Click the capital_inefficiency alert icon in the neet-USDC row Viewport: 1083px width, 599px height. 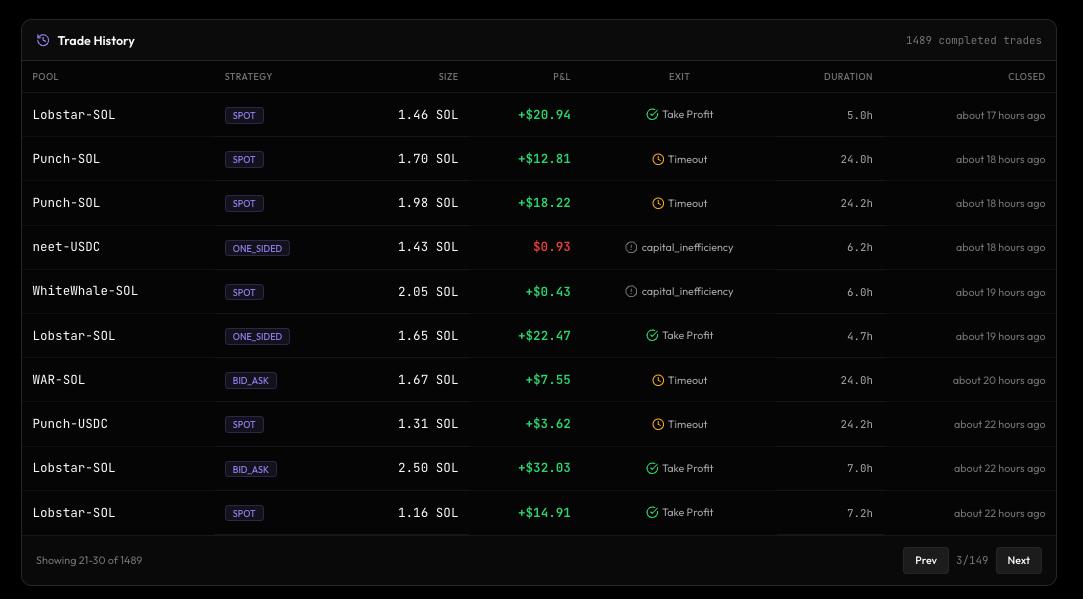coord(631,247)
